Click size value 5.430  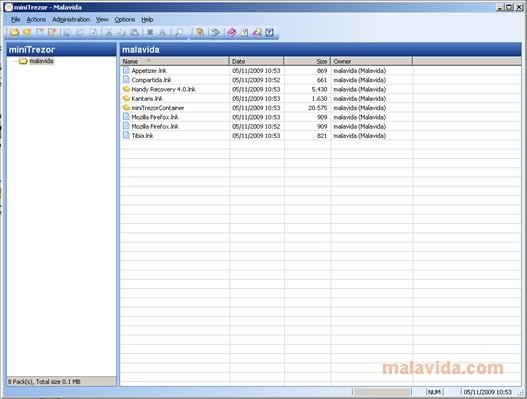click(x=319, y=89)
